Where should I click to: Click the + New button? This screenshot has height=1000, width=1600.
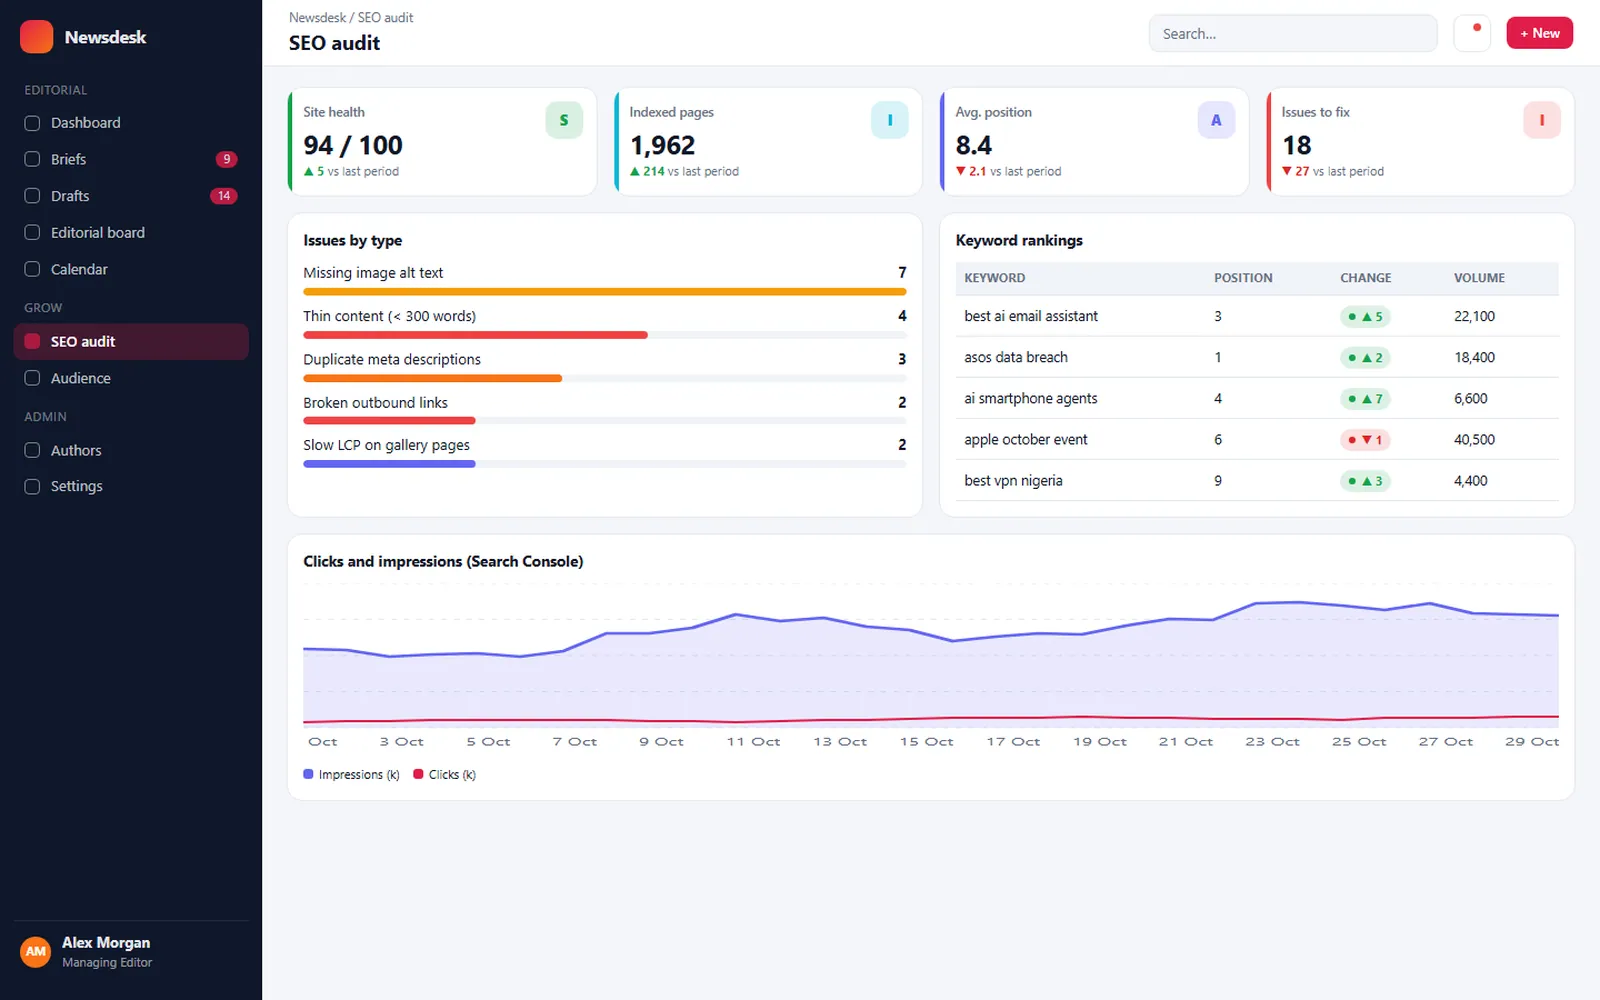[x=1540, y=33]
